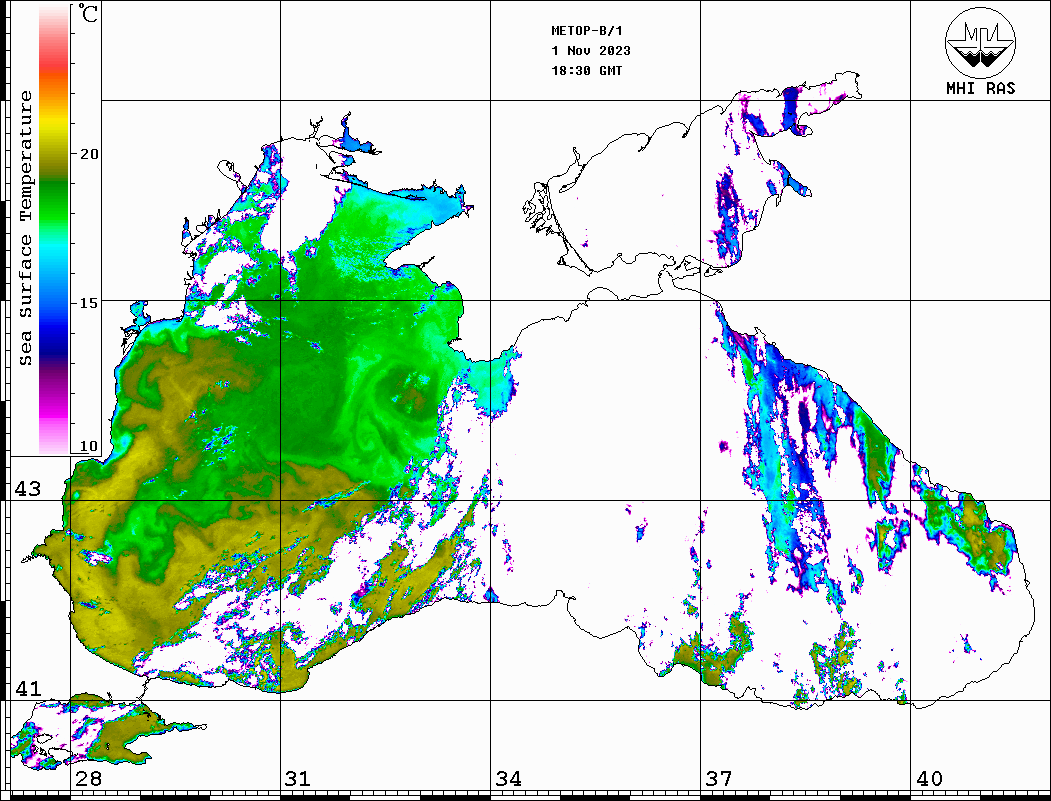
Task: Click latitude label '41'
Action: (27, 688)
